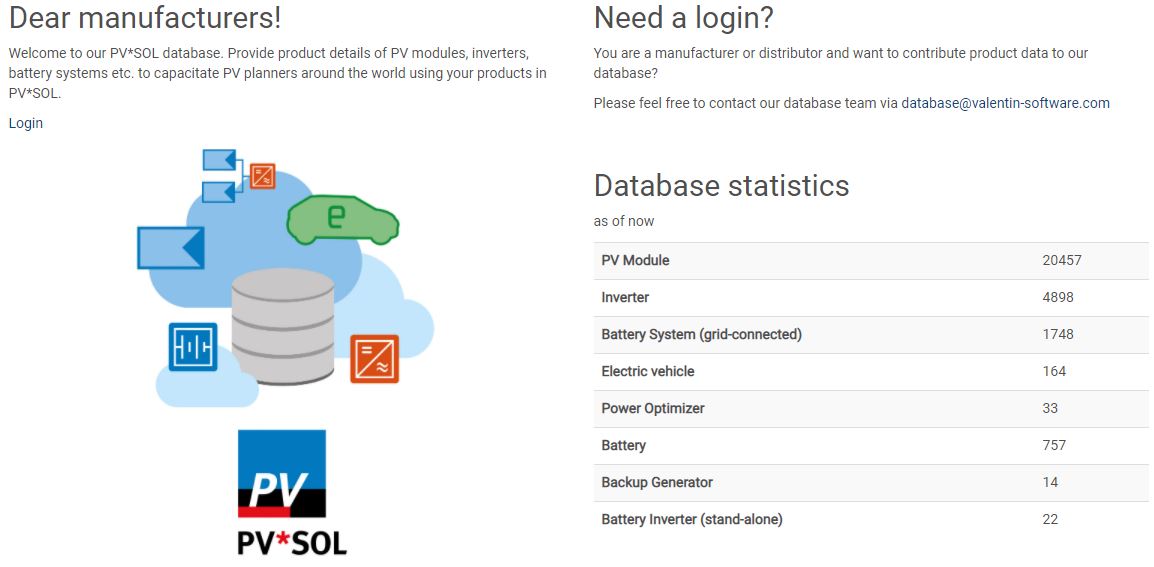The image size is (1154, 567).
Task: Click the uppermost small blue PV module icon
Action: tap(218, 159)
